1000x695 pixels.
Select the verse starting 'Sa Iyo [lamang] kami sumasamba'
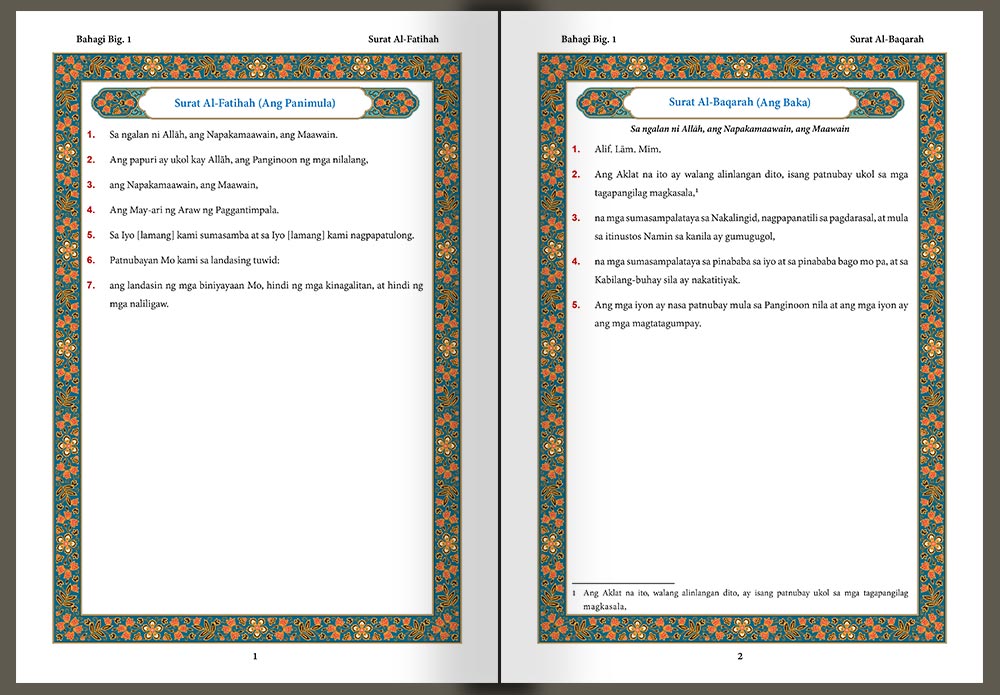[261, 235]
